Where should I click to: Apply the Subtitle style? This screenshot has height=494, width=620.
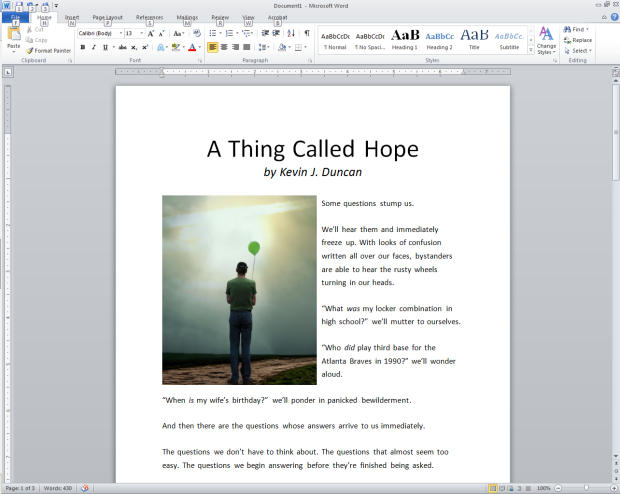pyautogui.click(x=509, y=40)
